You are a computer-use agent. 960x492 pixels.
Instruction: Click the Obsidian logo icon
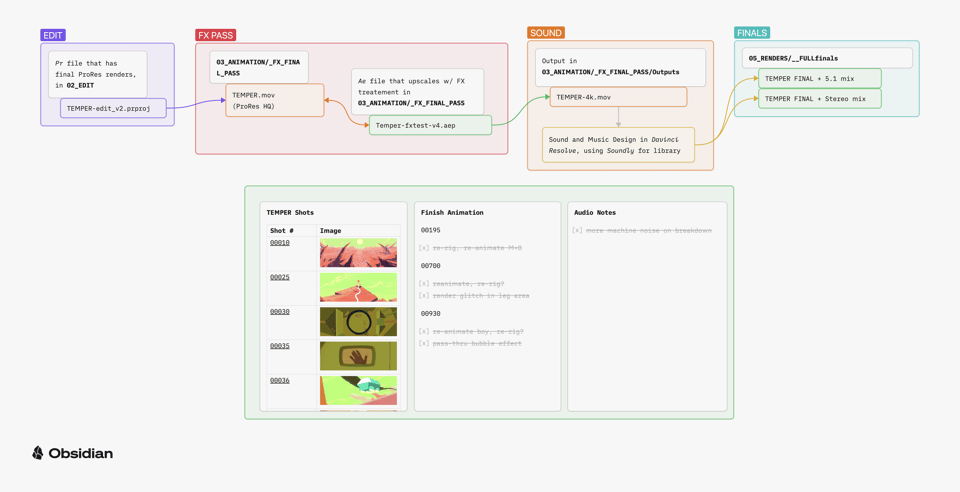click(38, 453)
